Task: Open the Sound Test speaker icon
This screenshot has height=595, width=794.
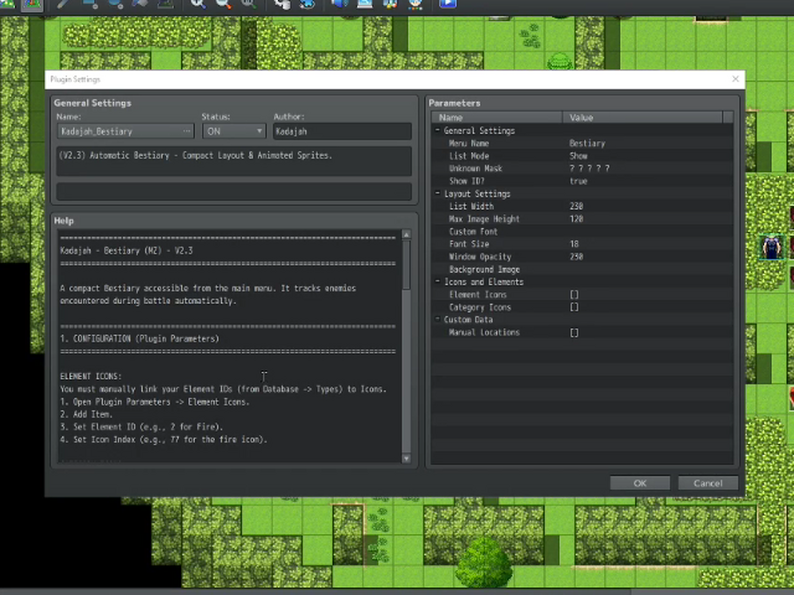Action: pos(339,4)
